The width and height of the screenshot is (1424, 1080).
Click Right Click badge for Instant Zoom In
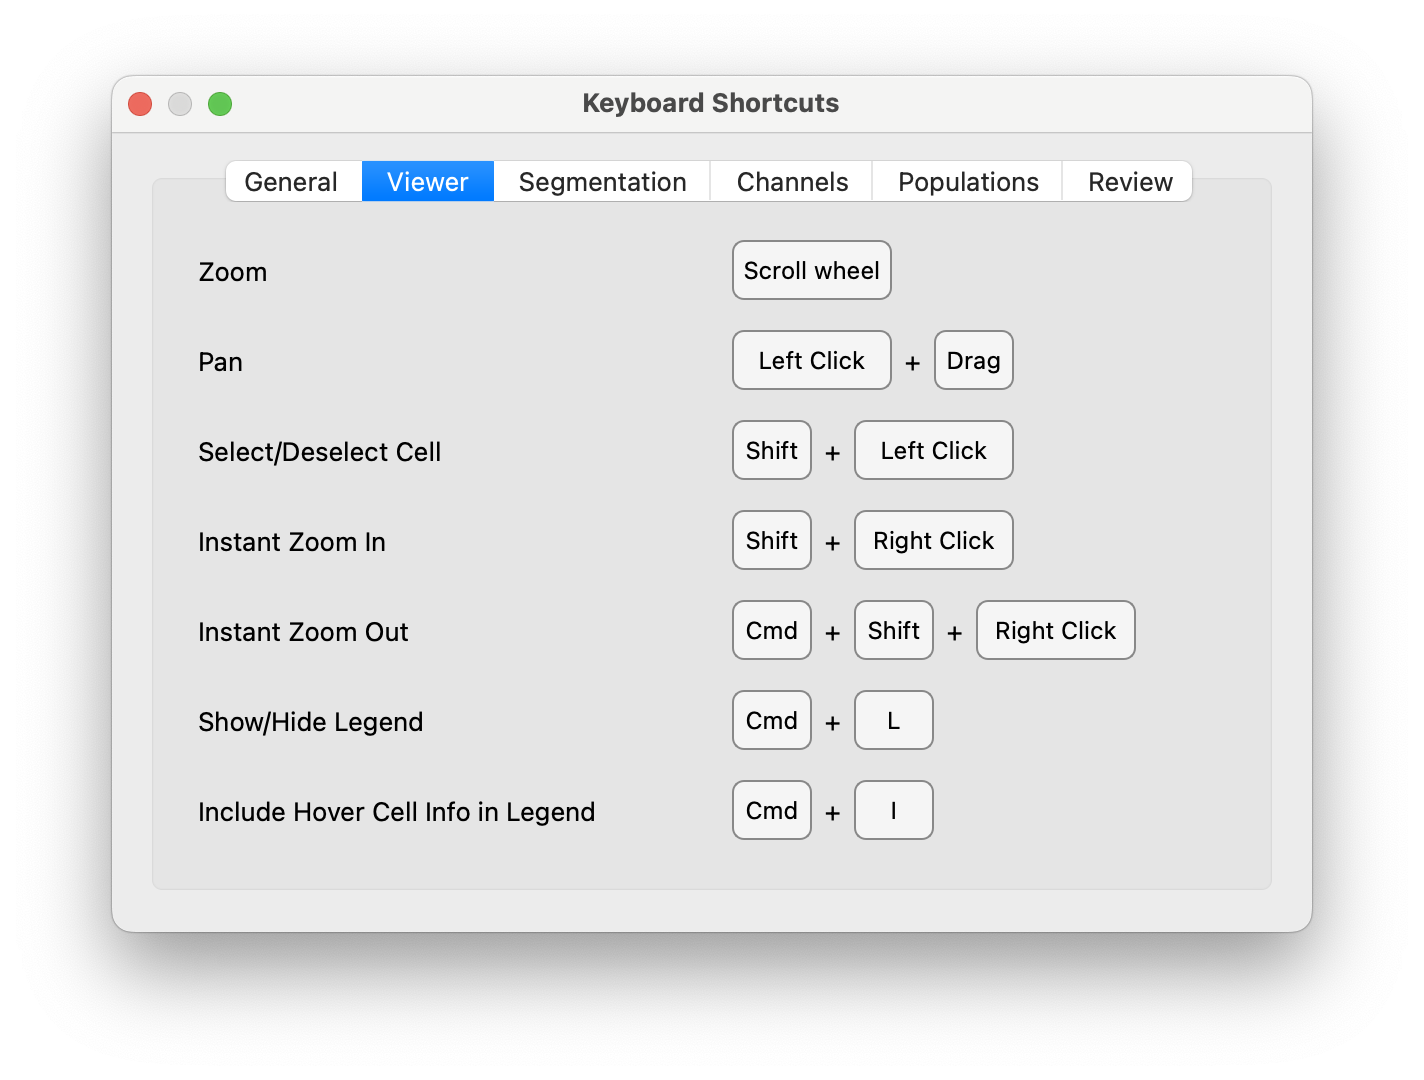pos(933,540)
